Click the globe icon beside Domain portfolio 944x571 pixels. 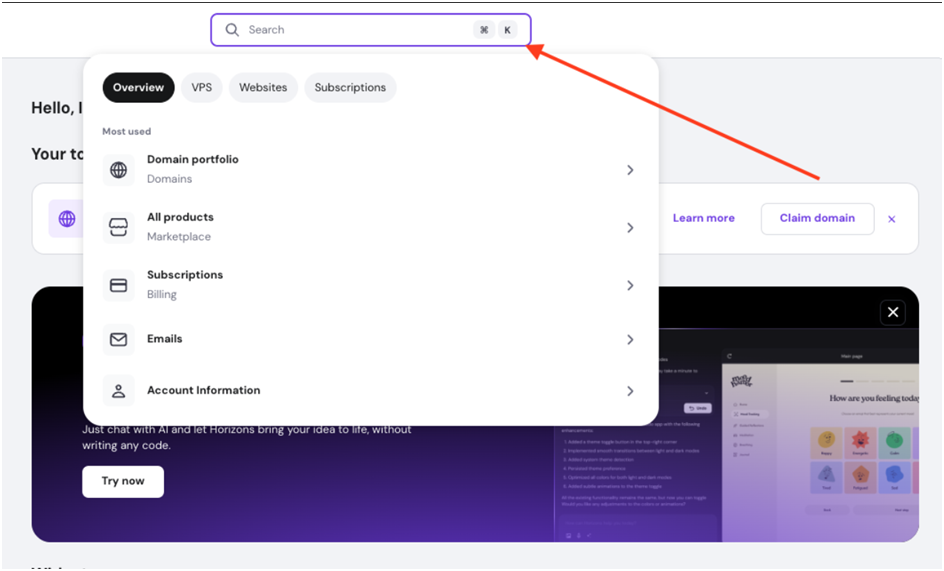tap(118, 170)
